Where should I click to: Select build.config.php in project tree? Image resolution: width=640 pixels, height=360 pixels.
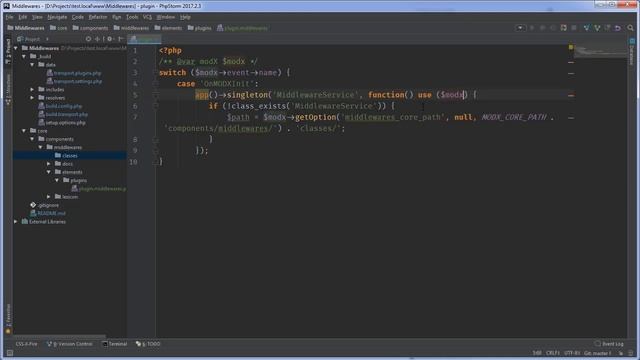tap(60, 106)
